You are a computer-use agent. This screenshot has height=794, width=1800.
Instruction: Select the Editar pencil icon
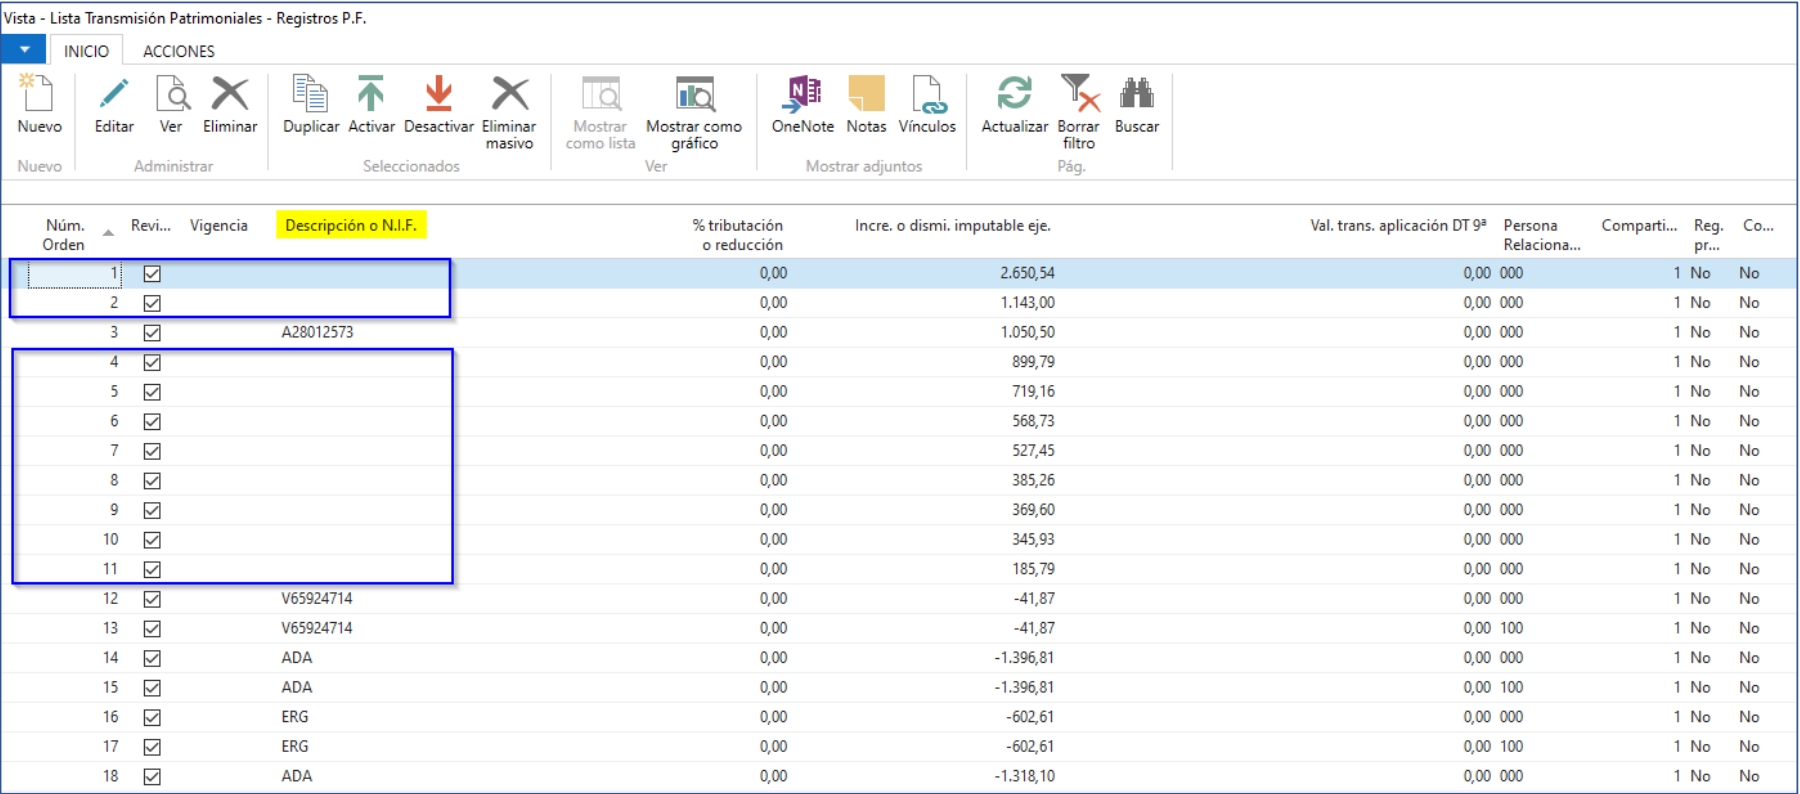coord(114,93)
